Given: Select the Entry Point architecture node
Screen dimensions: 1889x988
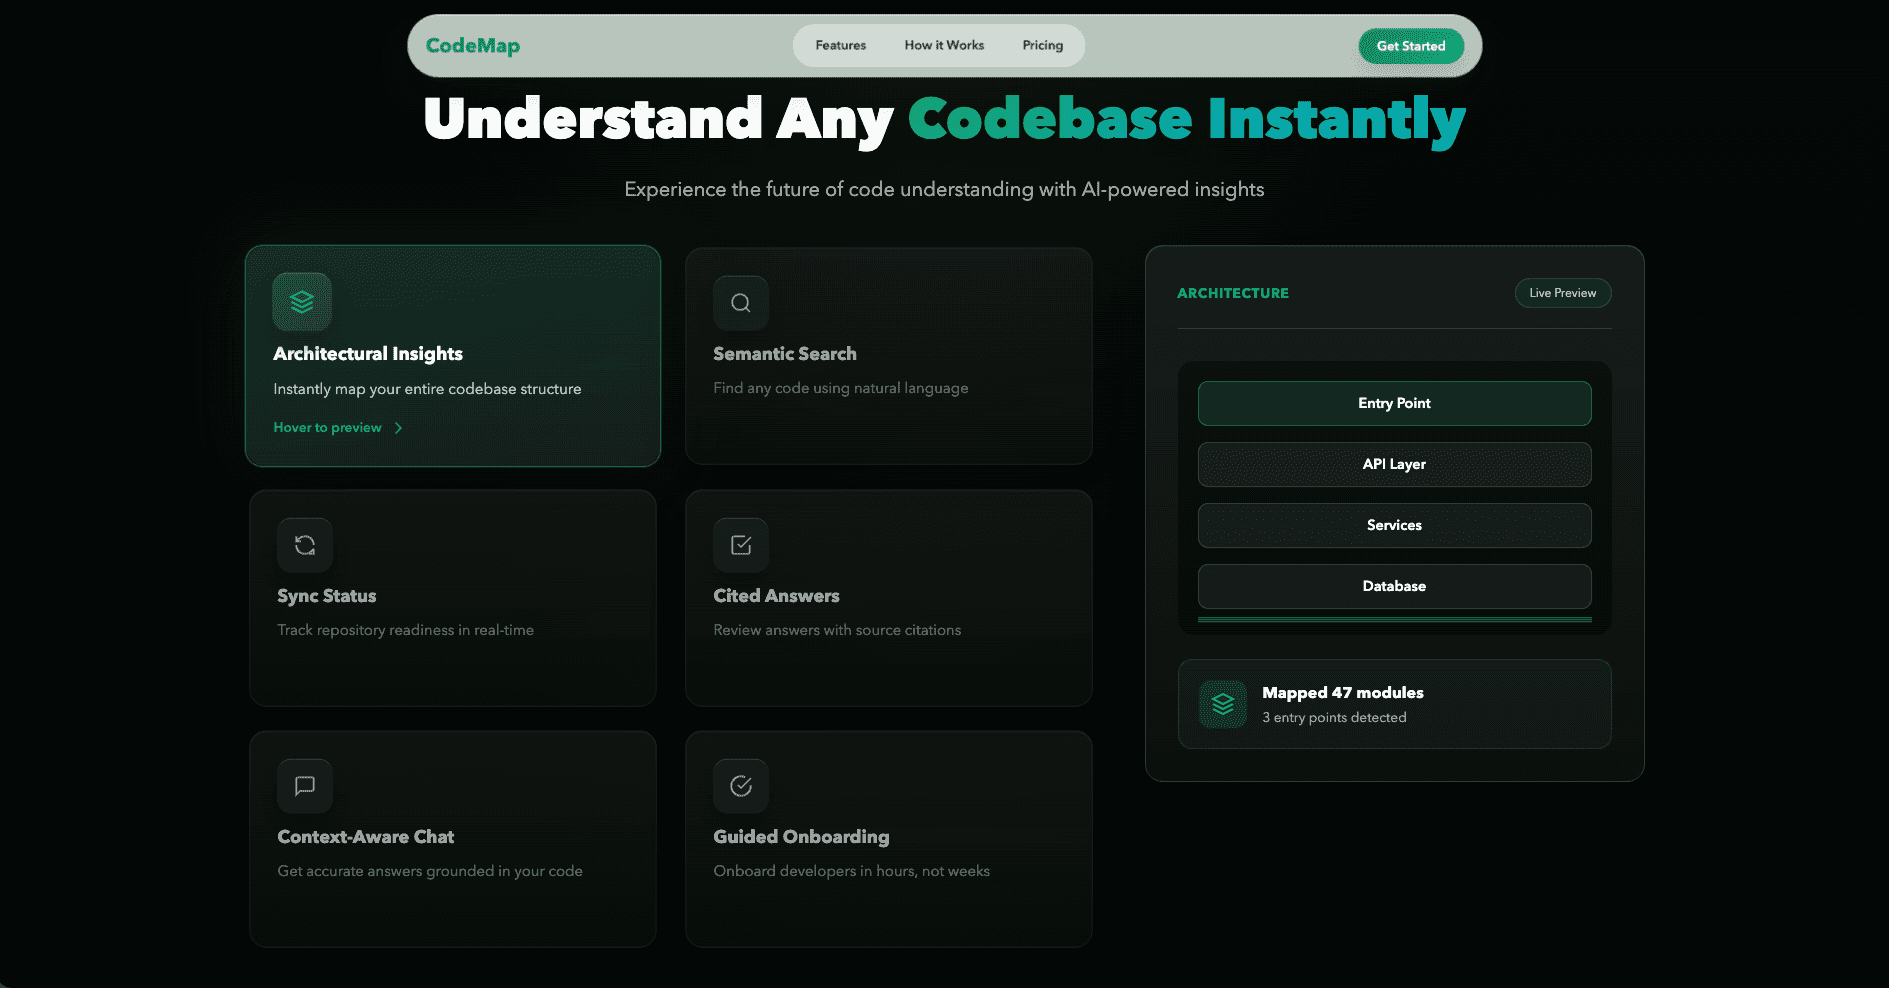Looking at the screenshot, I should [x=1394, y=403].
